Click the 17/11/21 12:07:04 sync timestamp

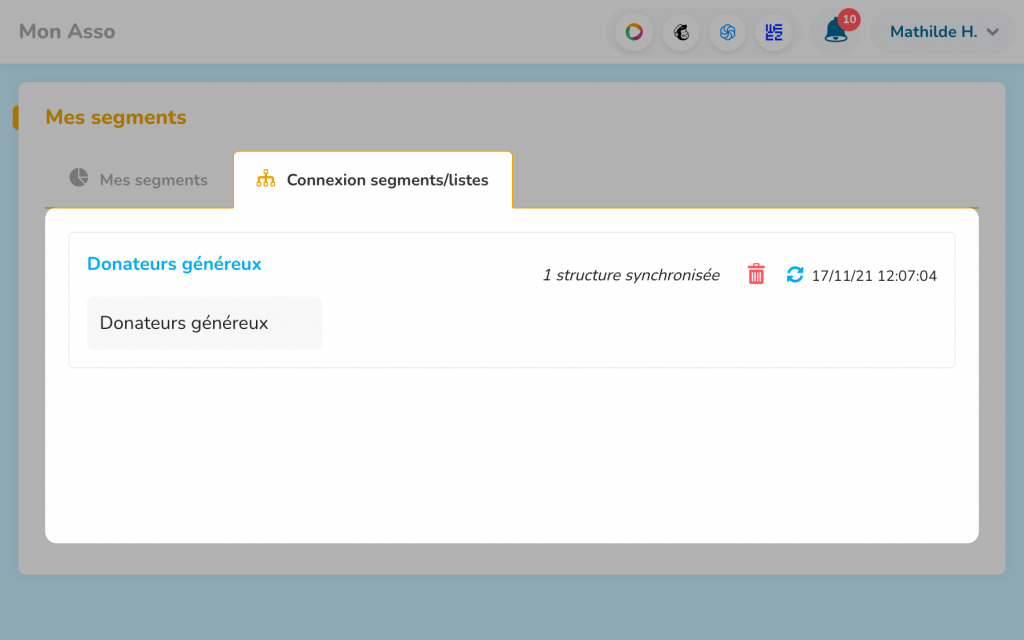pyautogui.click(x=874, y=276)
